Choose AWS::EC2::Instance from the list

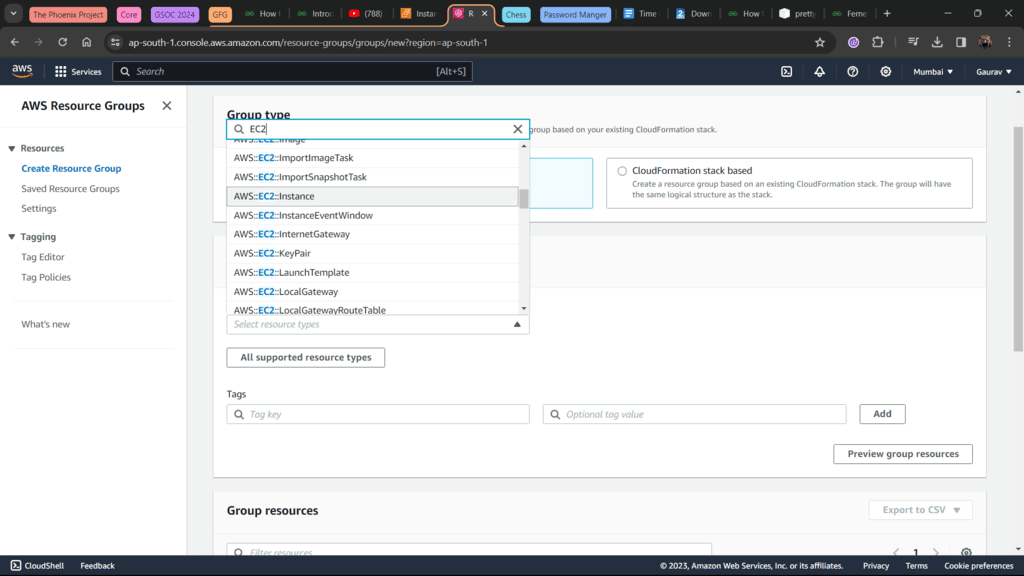[372, 197]
